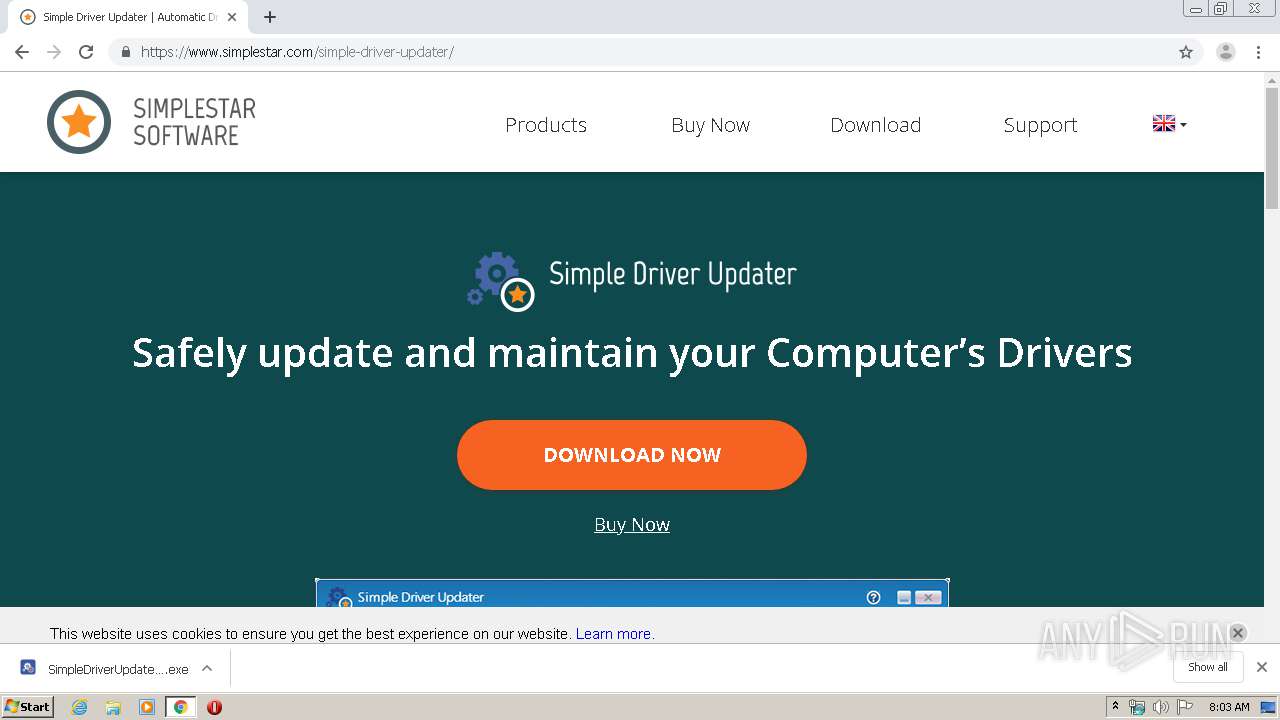Click the help icon in app preview
This screenshot has width=1280, height=720.
click(873, 597)
